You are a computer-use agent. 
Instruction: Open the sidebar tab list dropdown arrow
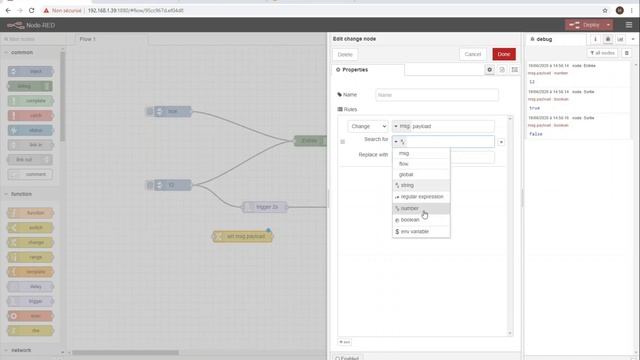click(x=633, y=39)
